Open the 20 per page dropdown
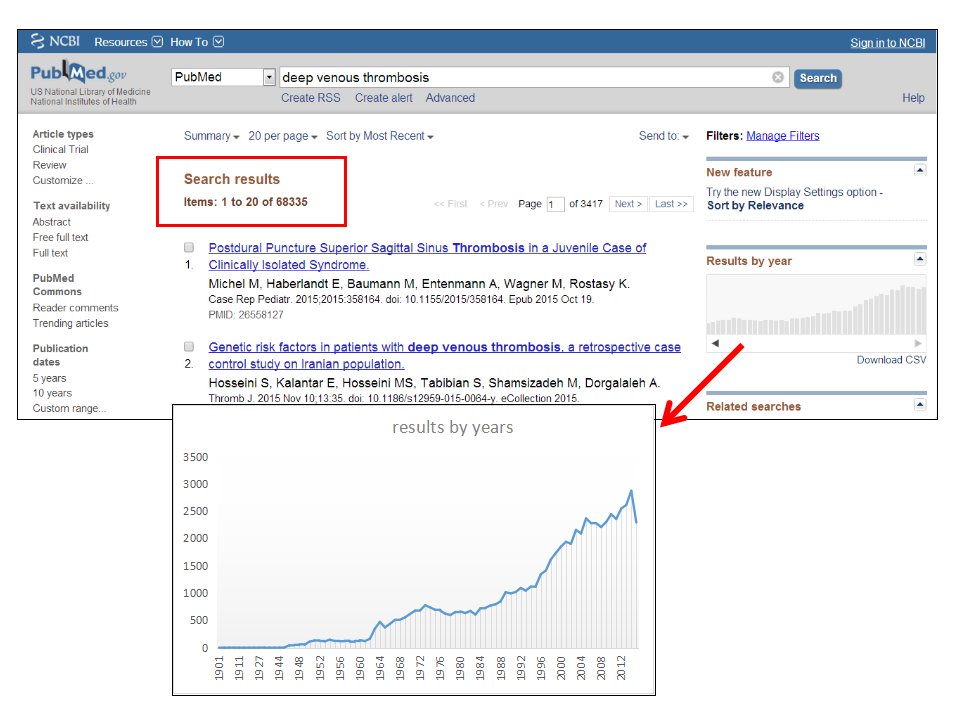 click(283, 136)
